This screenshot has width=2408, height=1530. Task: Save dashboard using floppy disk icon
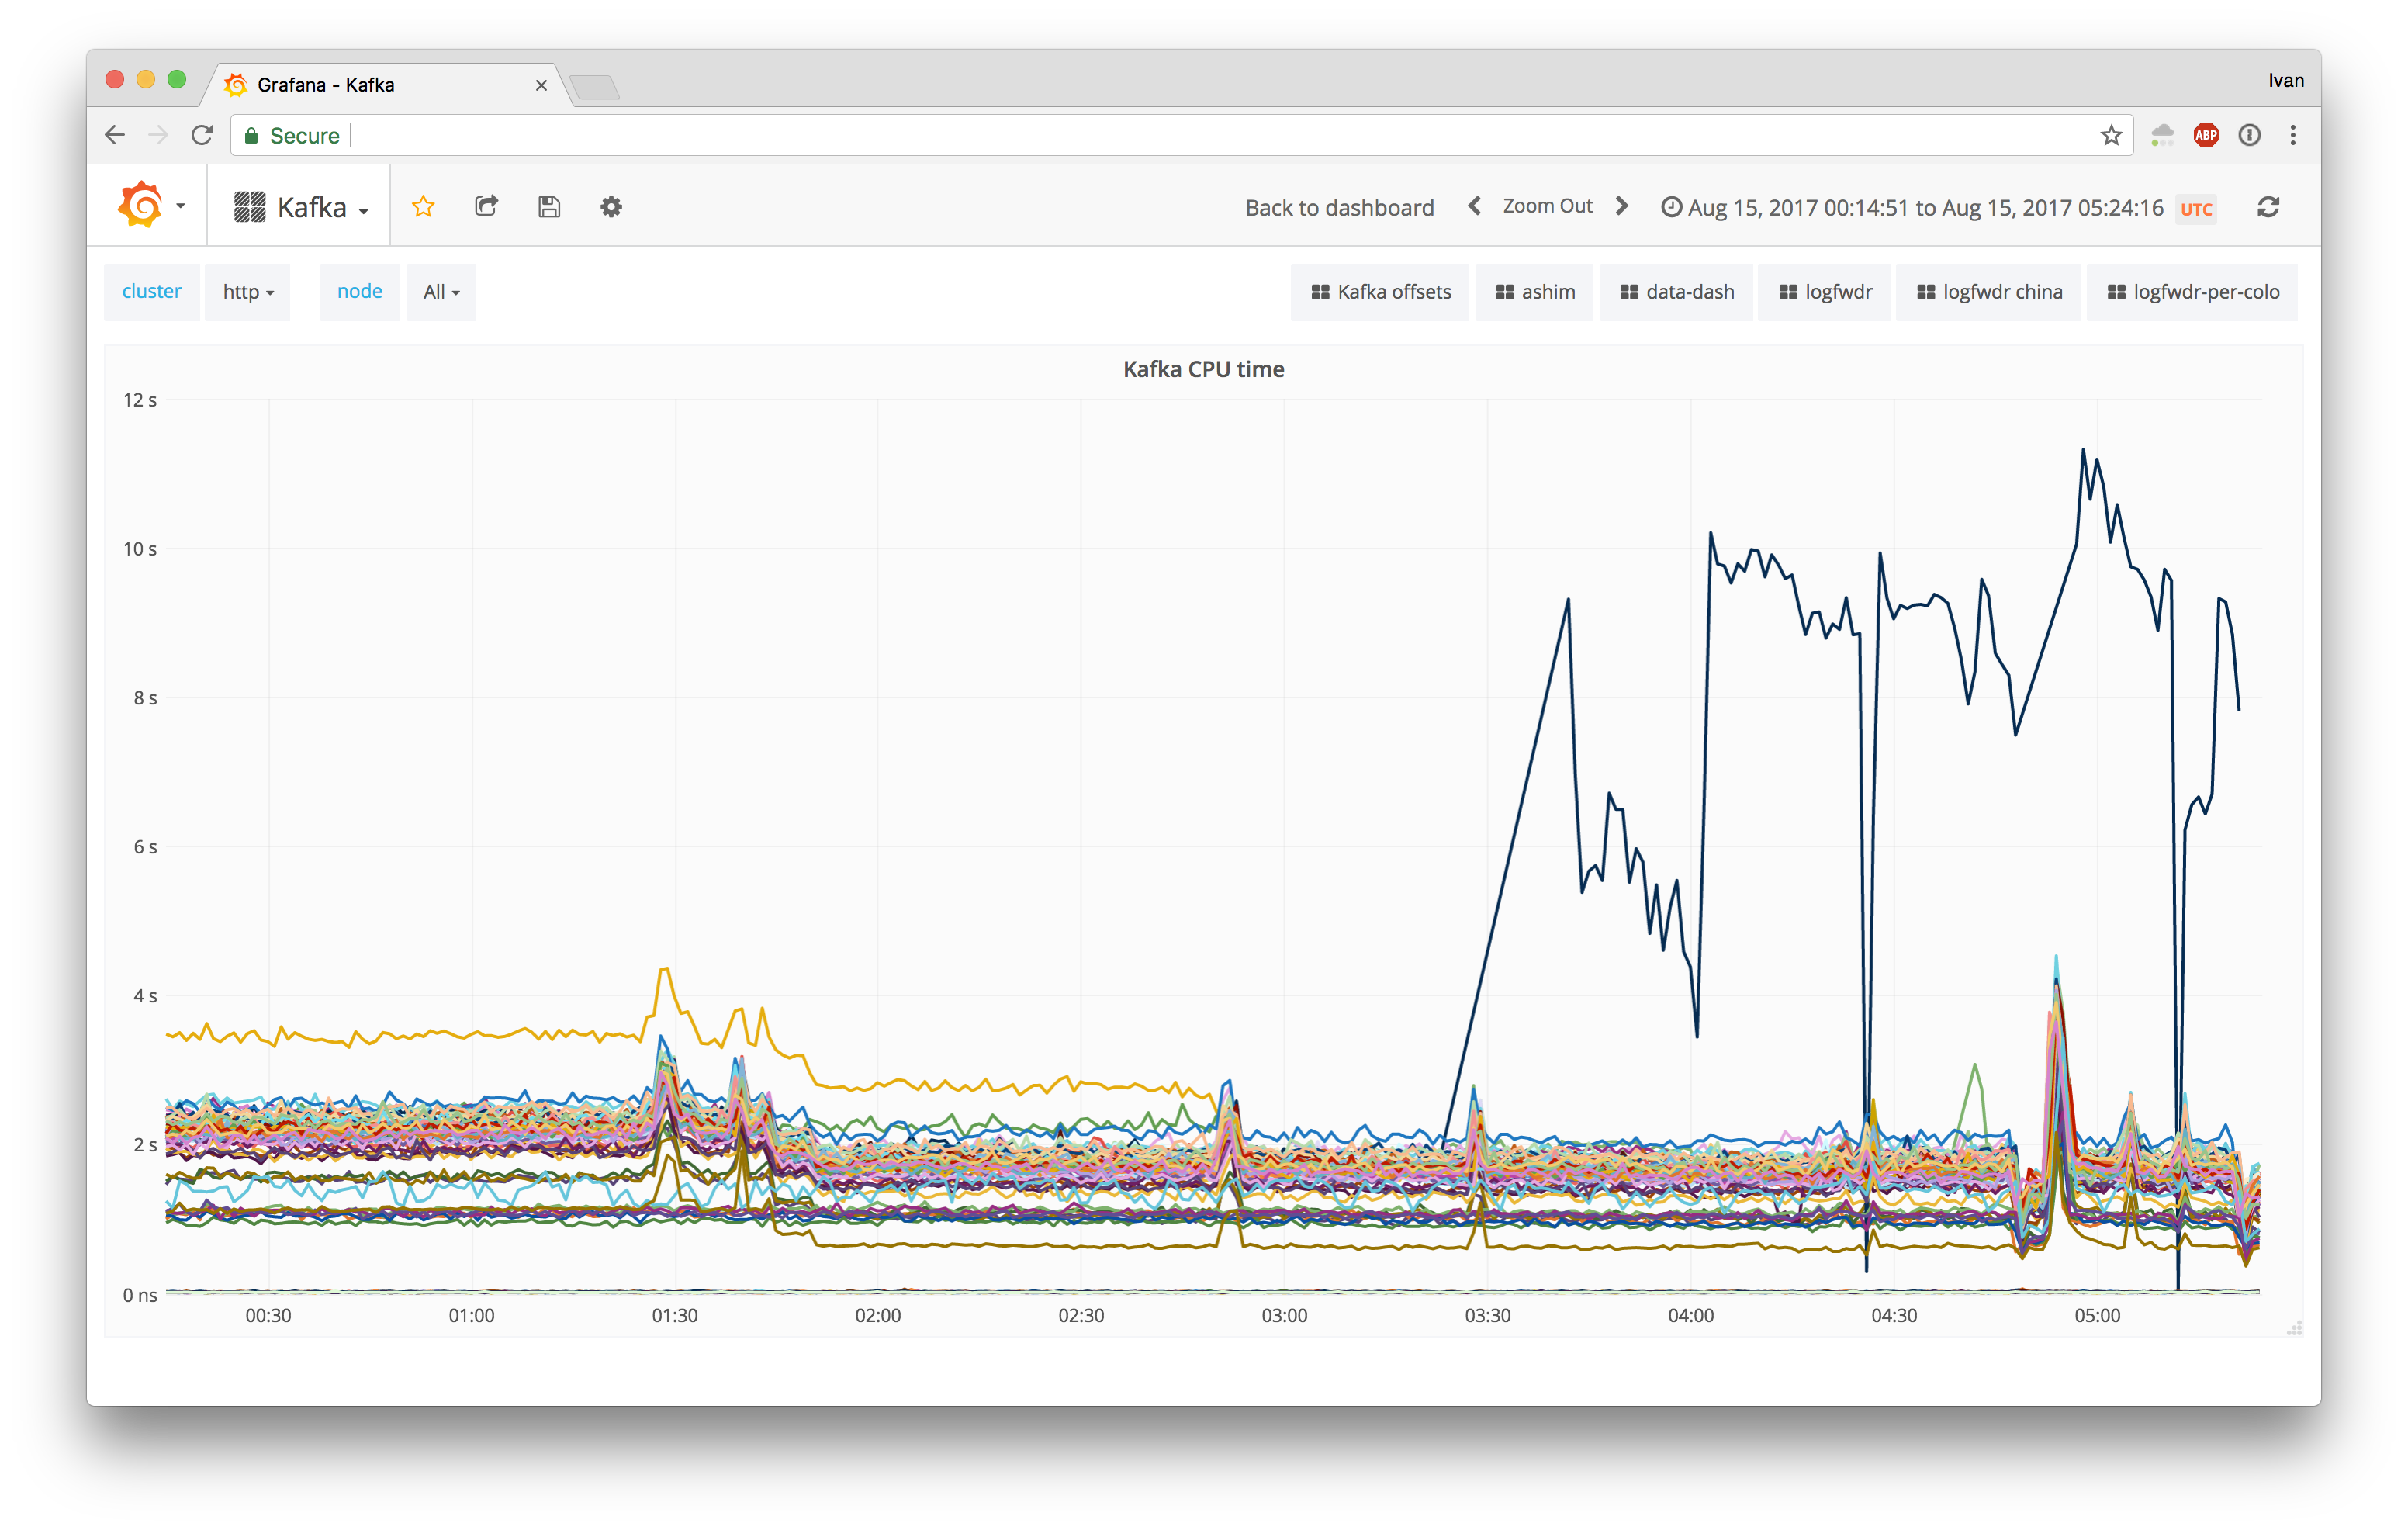coord(549,207)
